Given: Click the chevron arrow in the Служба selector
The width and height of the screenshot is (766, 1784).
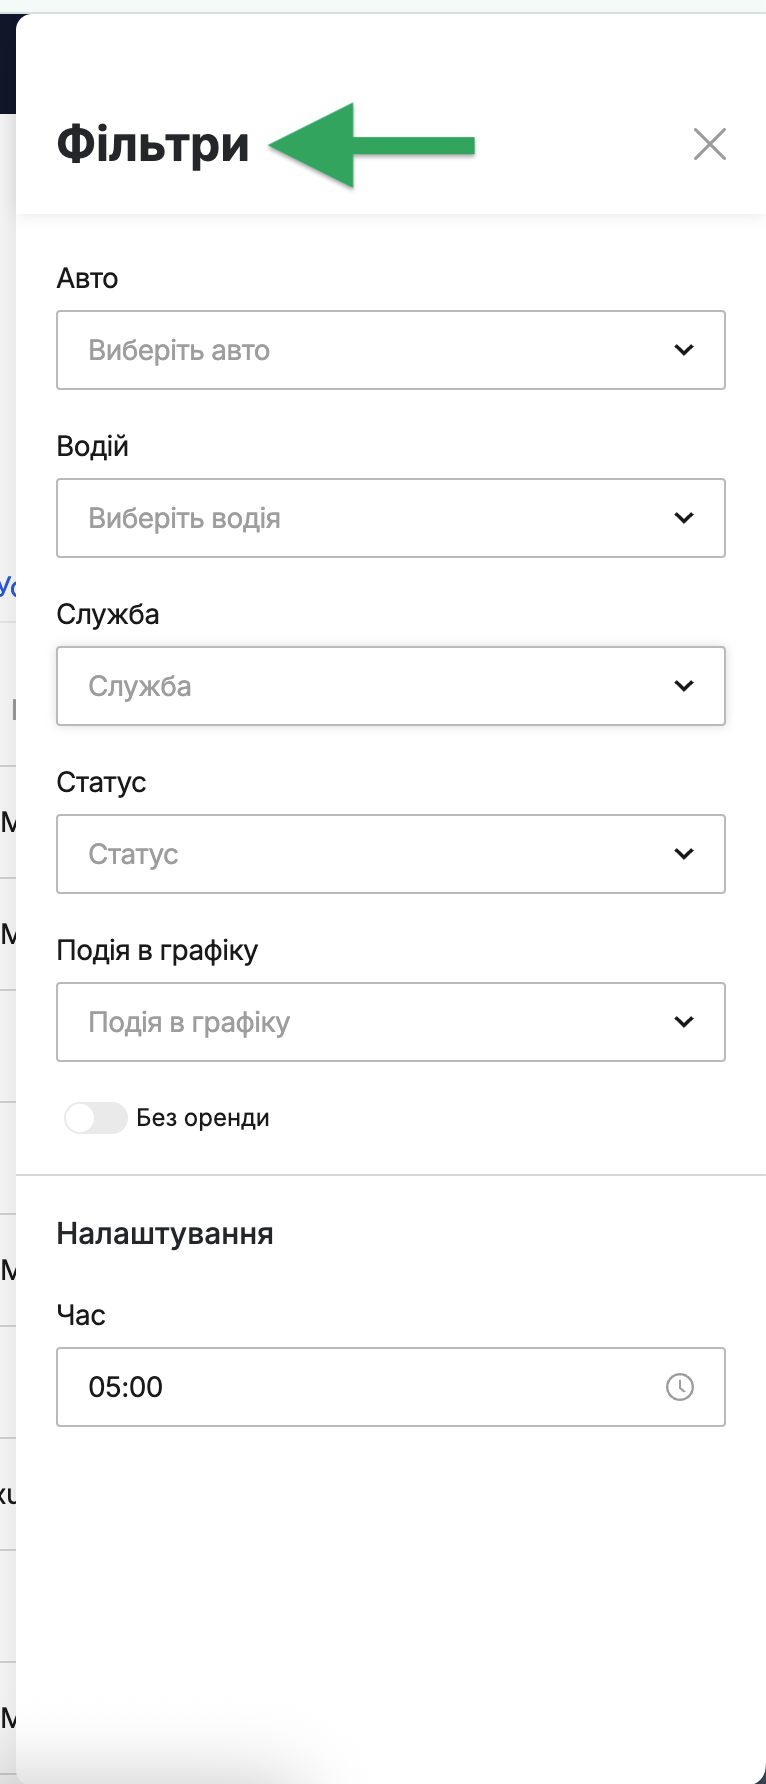Looking at the screenshot, I should [x=684, y=686].
